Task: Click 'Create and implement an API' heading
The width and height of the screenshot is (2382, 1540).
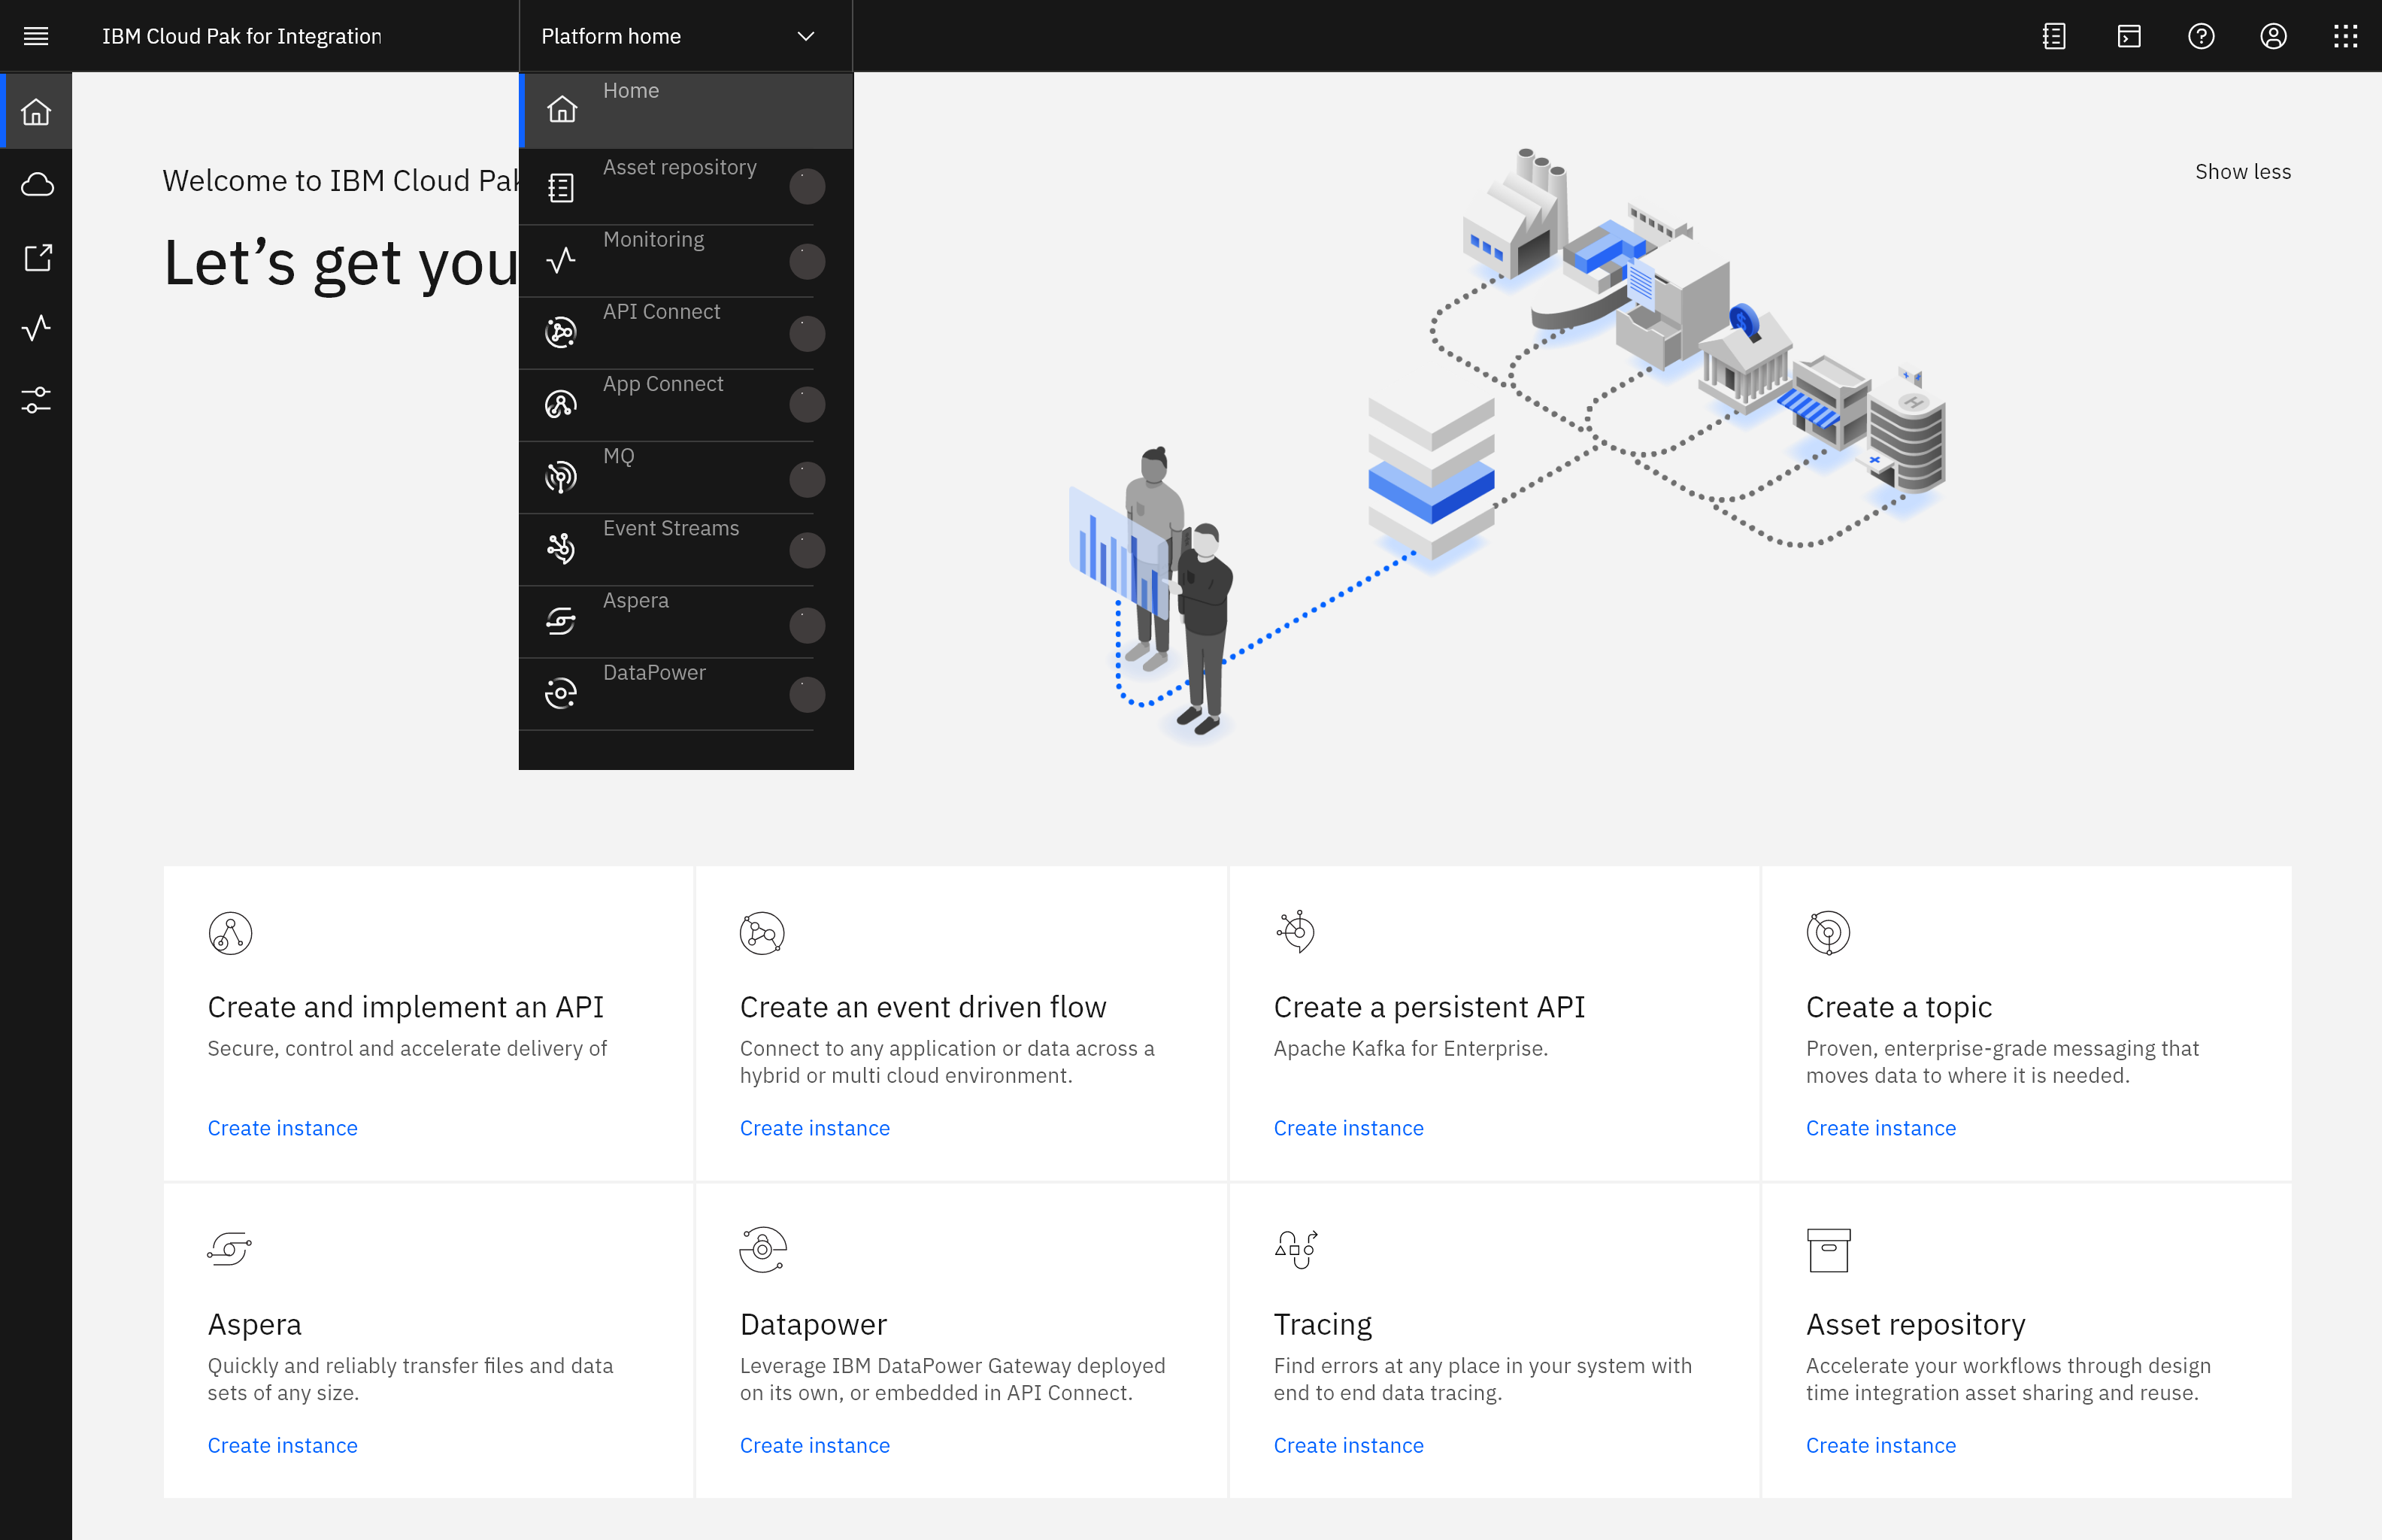Action: [x=405, y=1006]
